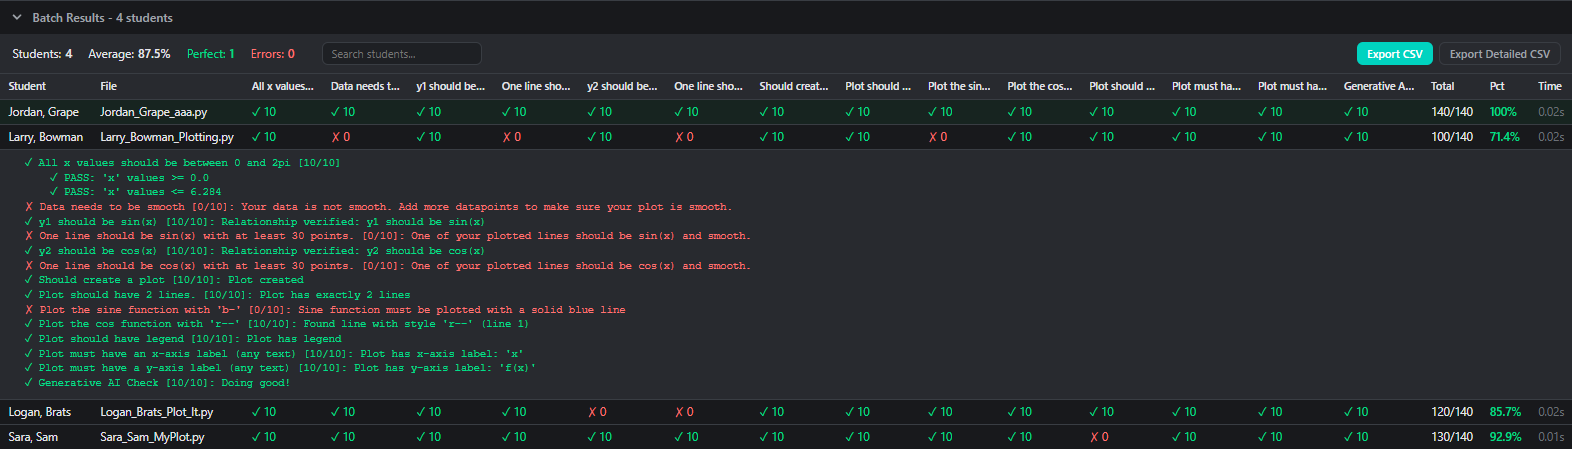Click Jordan Grape's 100% percentage
1572x449 pixels.
pyautogui.click(x=1503, y=112)
